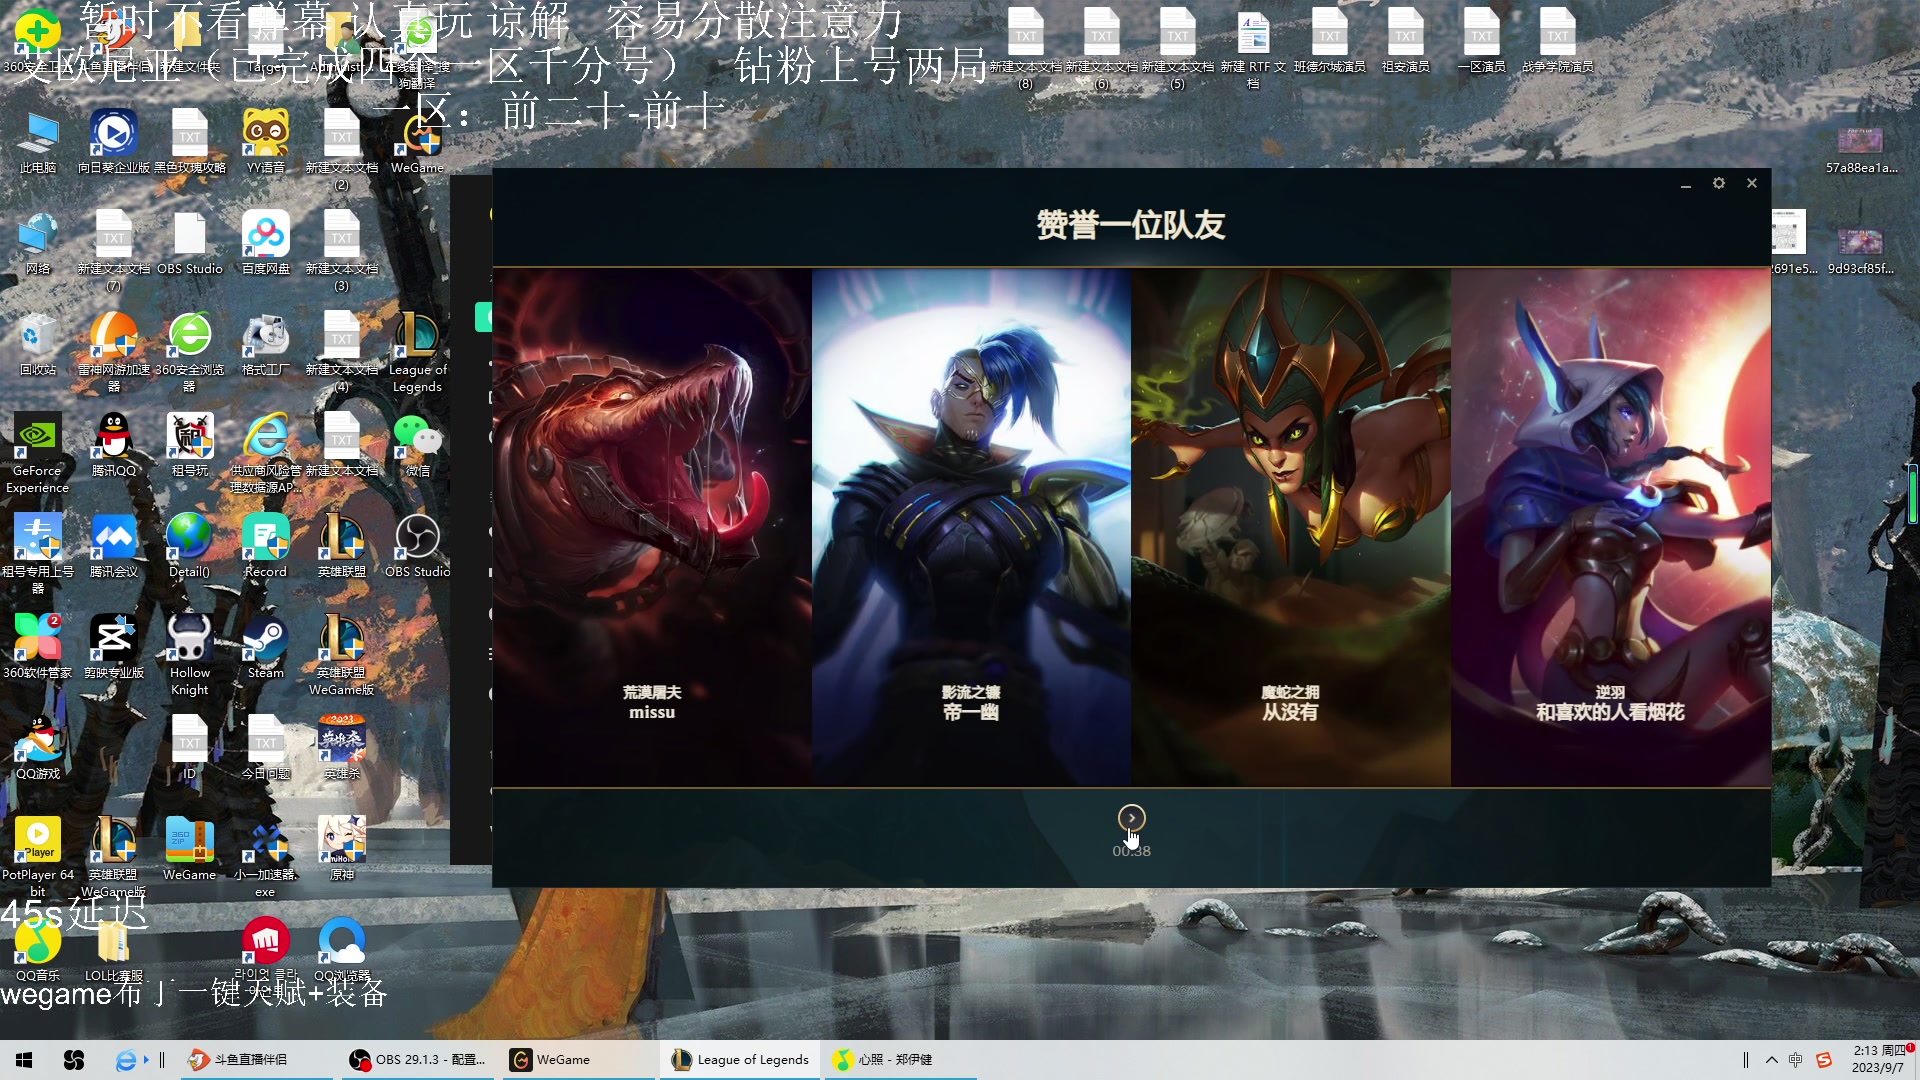Switch to WeGame taskbar item

(x=579, y=1060)
